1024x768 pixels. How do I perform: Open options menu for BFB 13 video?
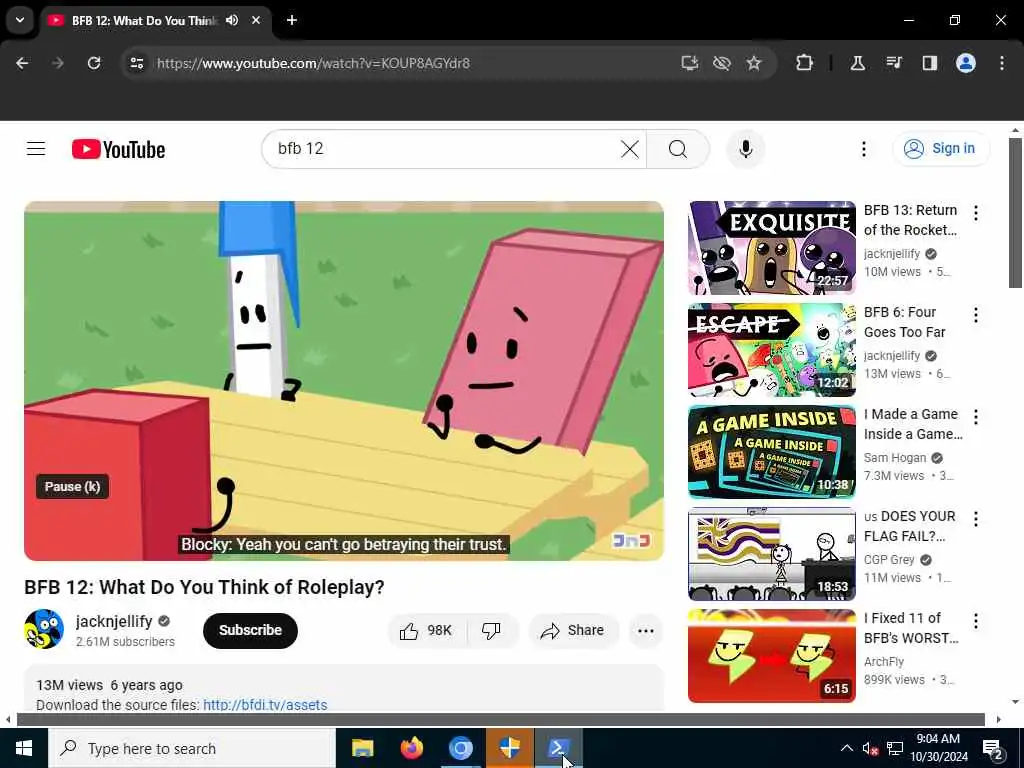click(x=976, y=213)
